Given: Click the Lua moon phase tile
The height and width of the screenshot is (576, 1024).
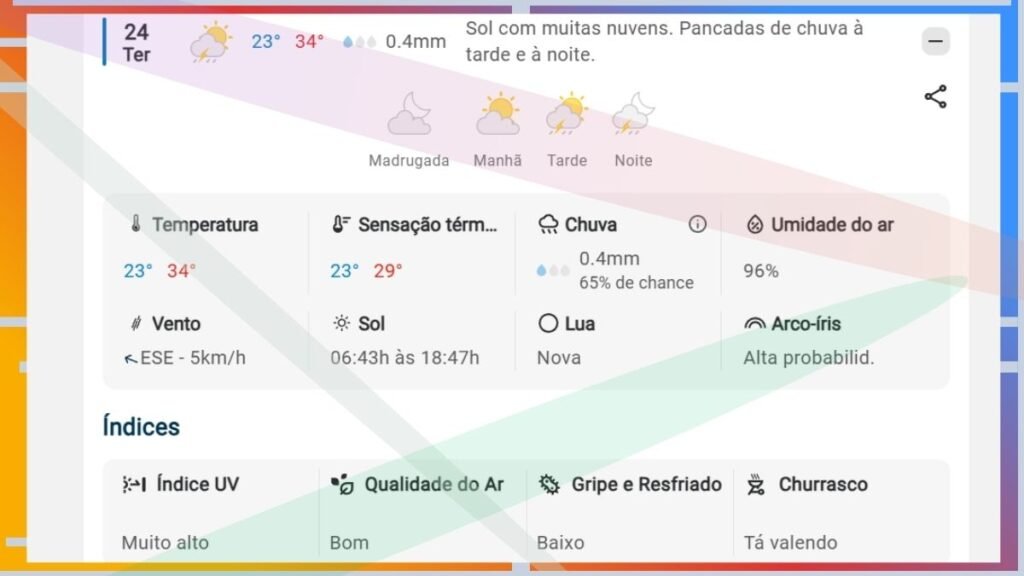Looking at the screenshot, I should [x=617, y=340].
